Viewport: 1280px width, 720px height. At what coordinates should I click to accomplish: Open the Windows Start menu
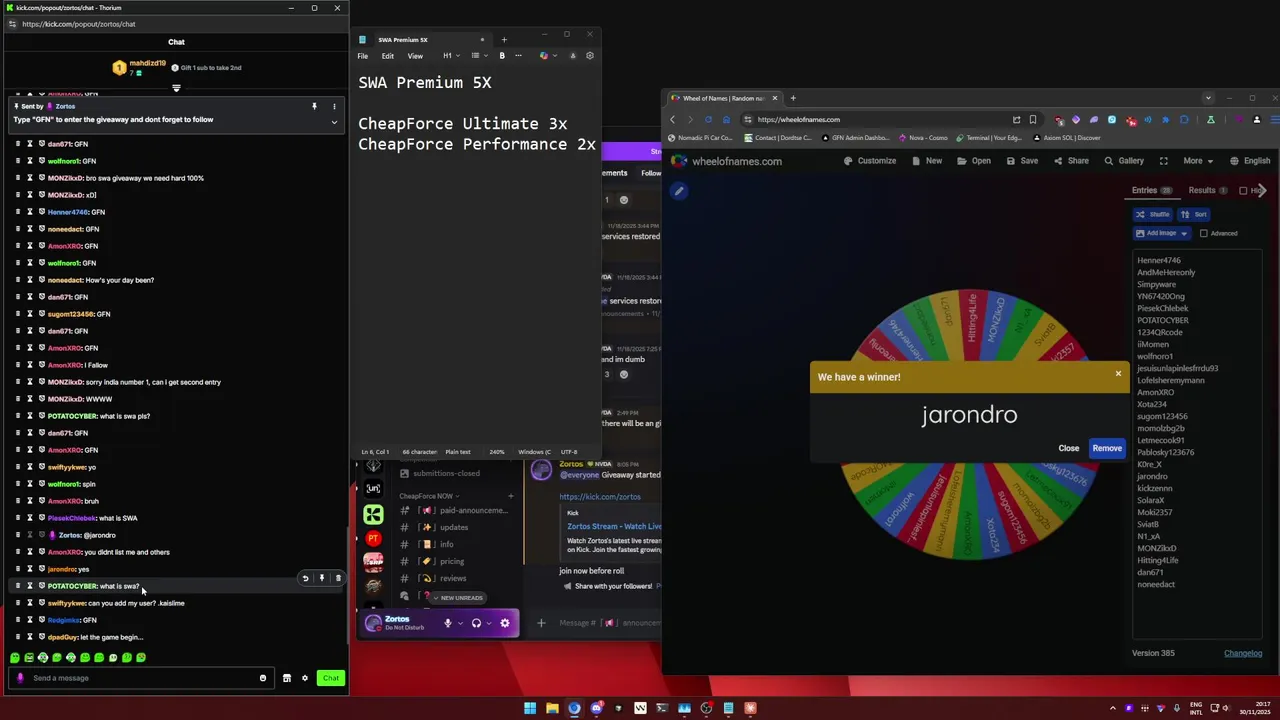530,708
